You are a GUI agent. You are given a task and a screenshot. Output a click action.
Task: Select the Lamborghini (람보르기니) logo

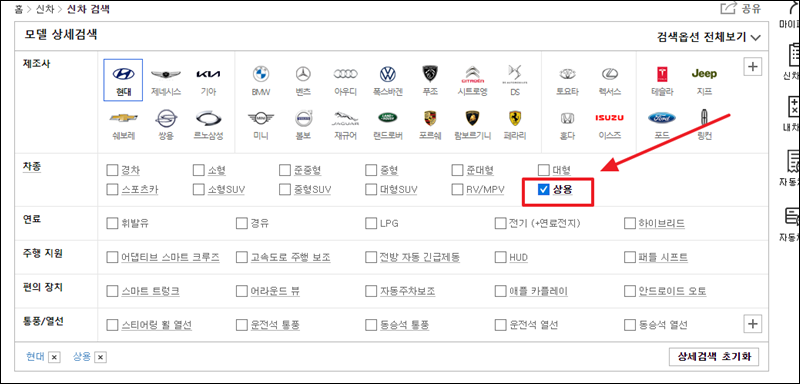472,118
